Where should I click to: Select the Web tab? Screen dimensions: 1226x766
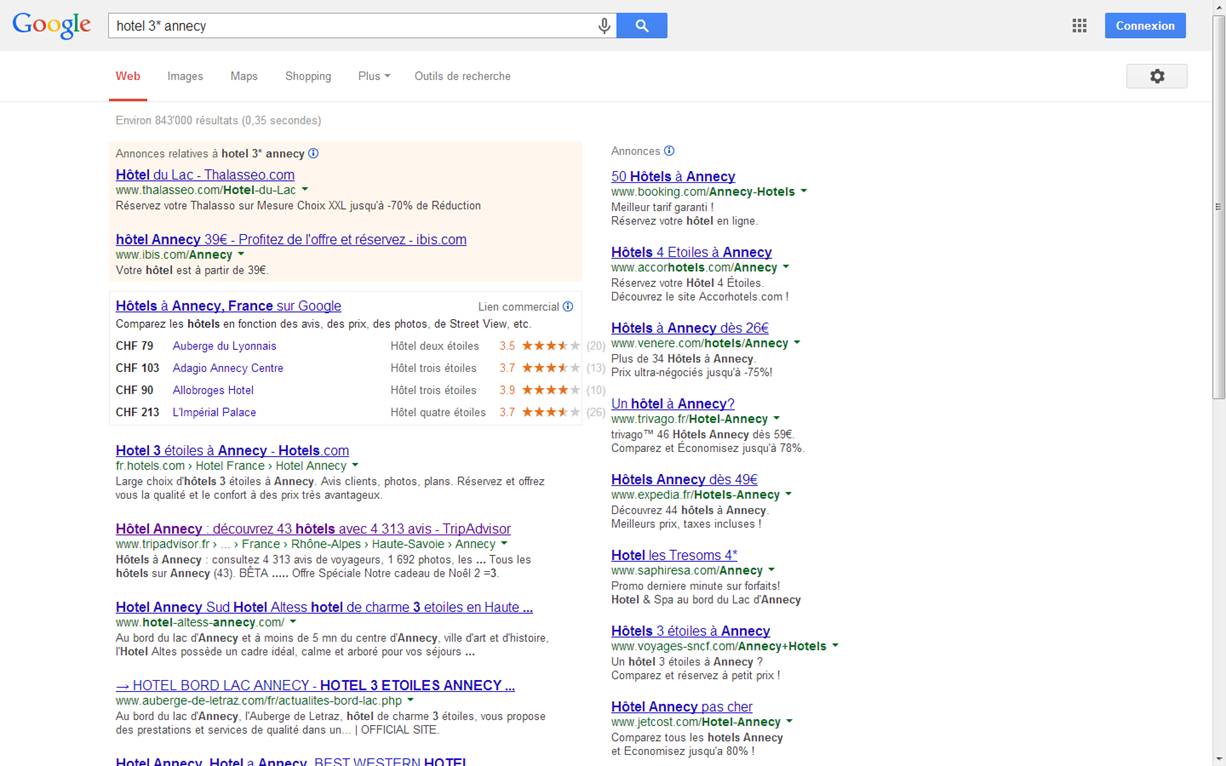[128, 76]
